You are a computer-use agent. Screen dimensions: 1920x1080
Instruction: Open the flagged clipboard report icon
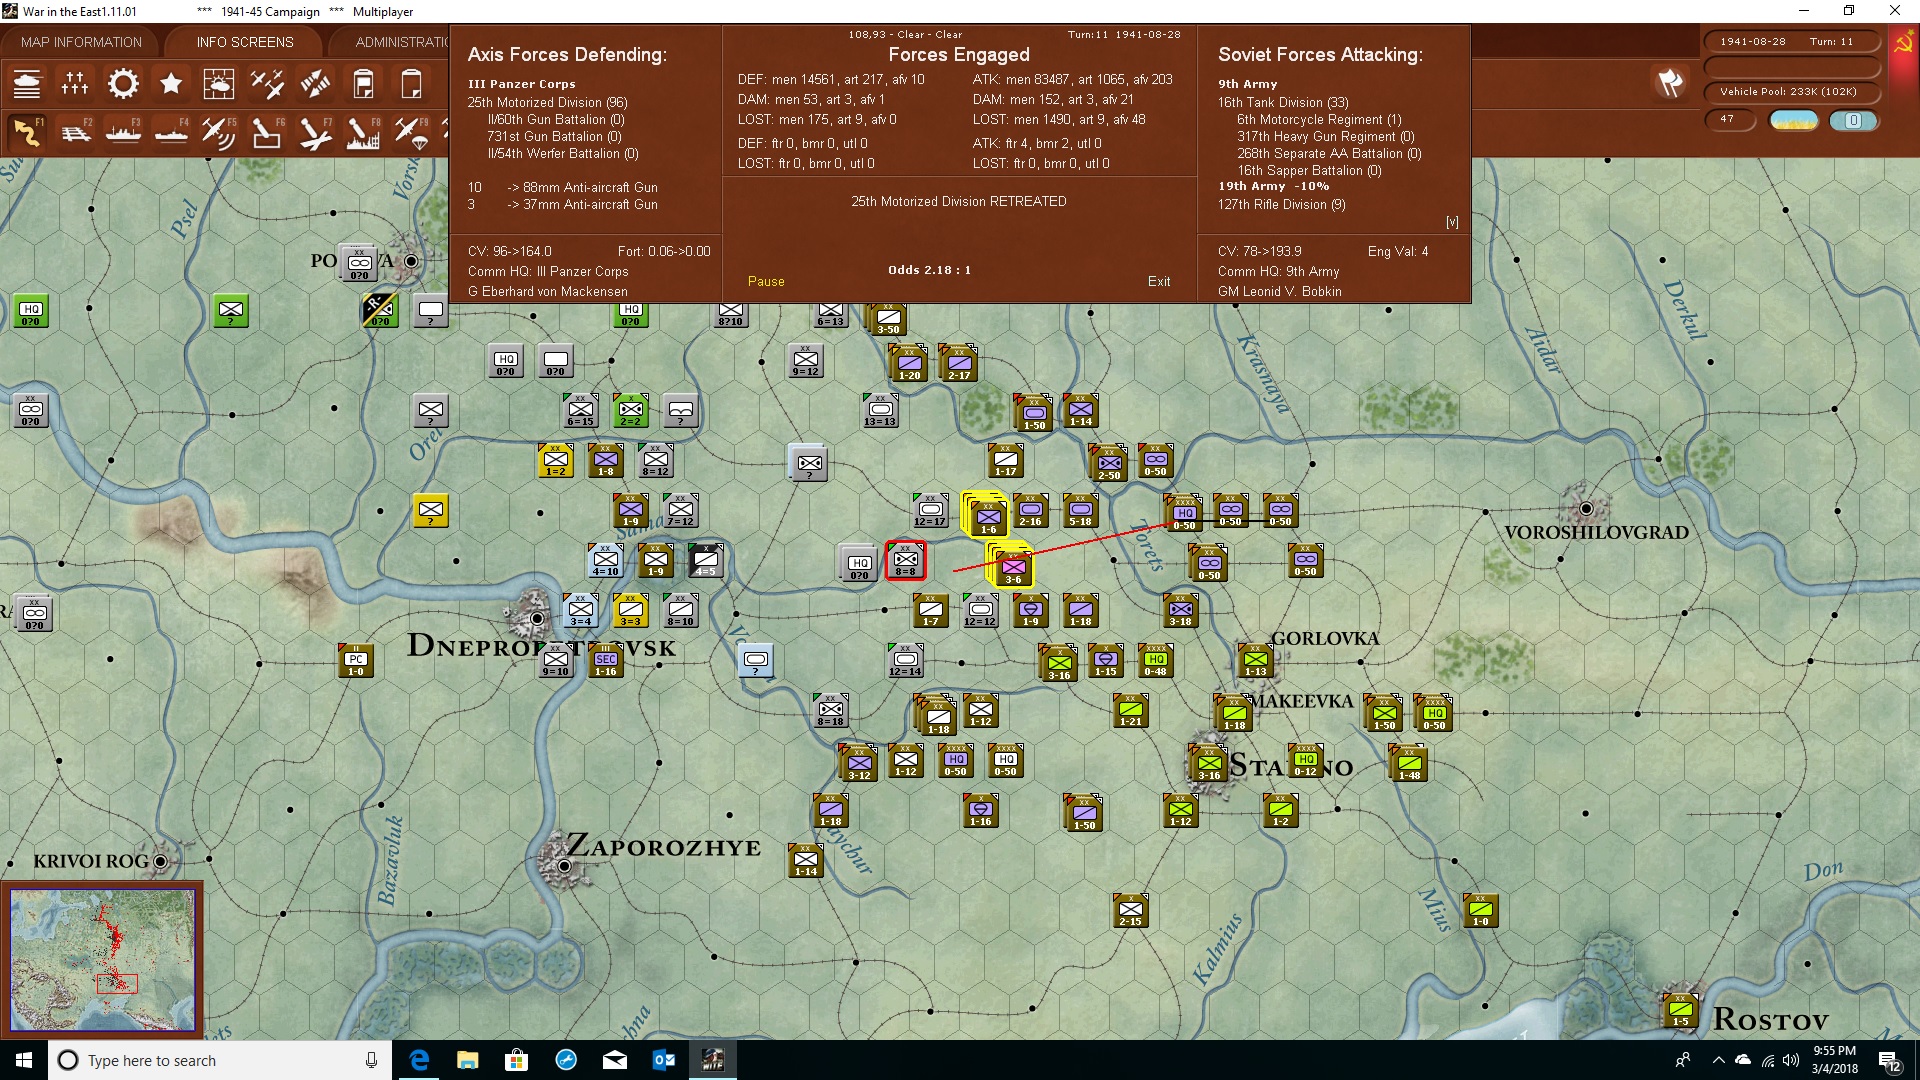pyautogui.click(x=363, y=84)
